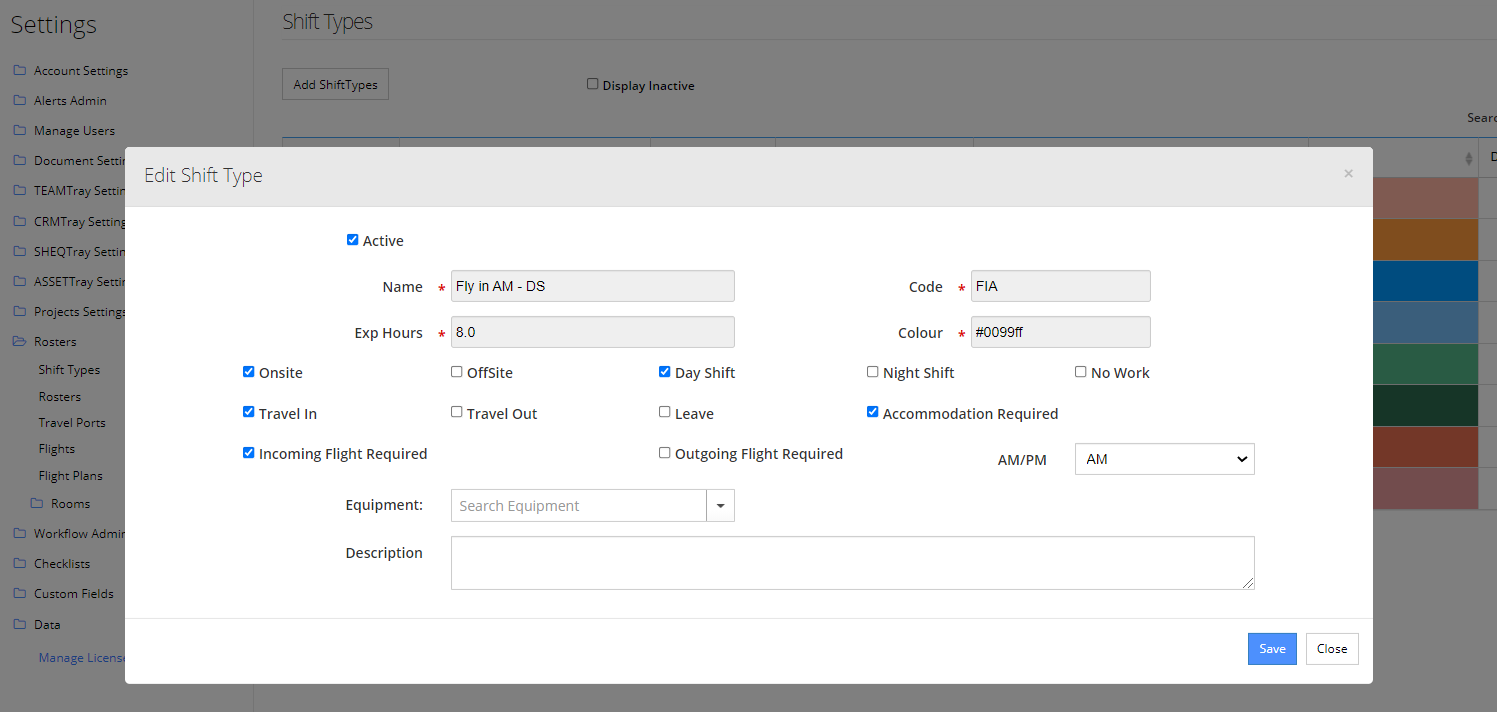Click the Account Settings folder icon
The height and width of the screenshot is (712, 1497).
(x=19, y=71)
